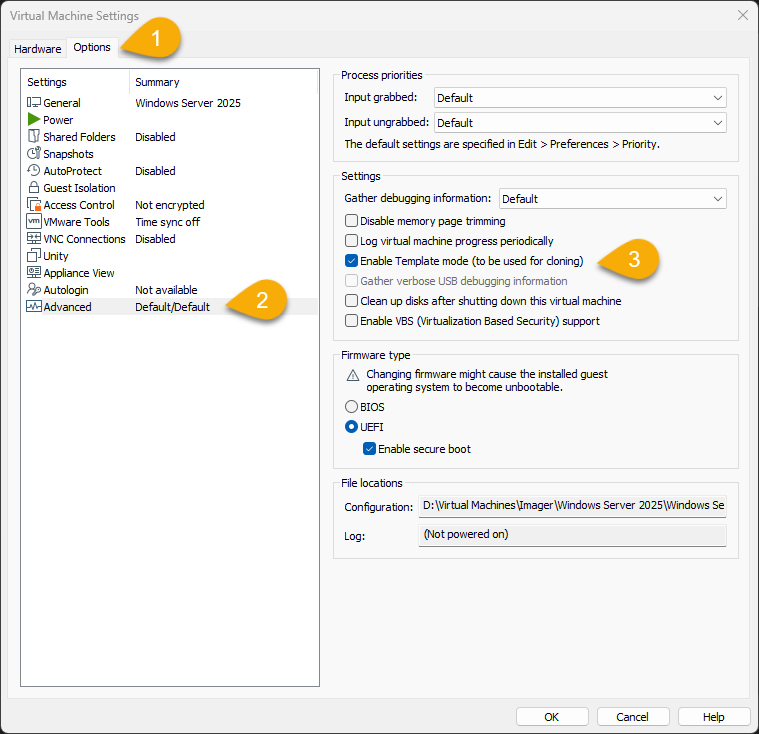Choose the VNC Connections icon
This screenshot has width=759, height=734.
pos(34,238)
